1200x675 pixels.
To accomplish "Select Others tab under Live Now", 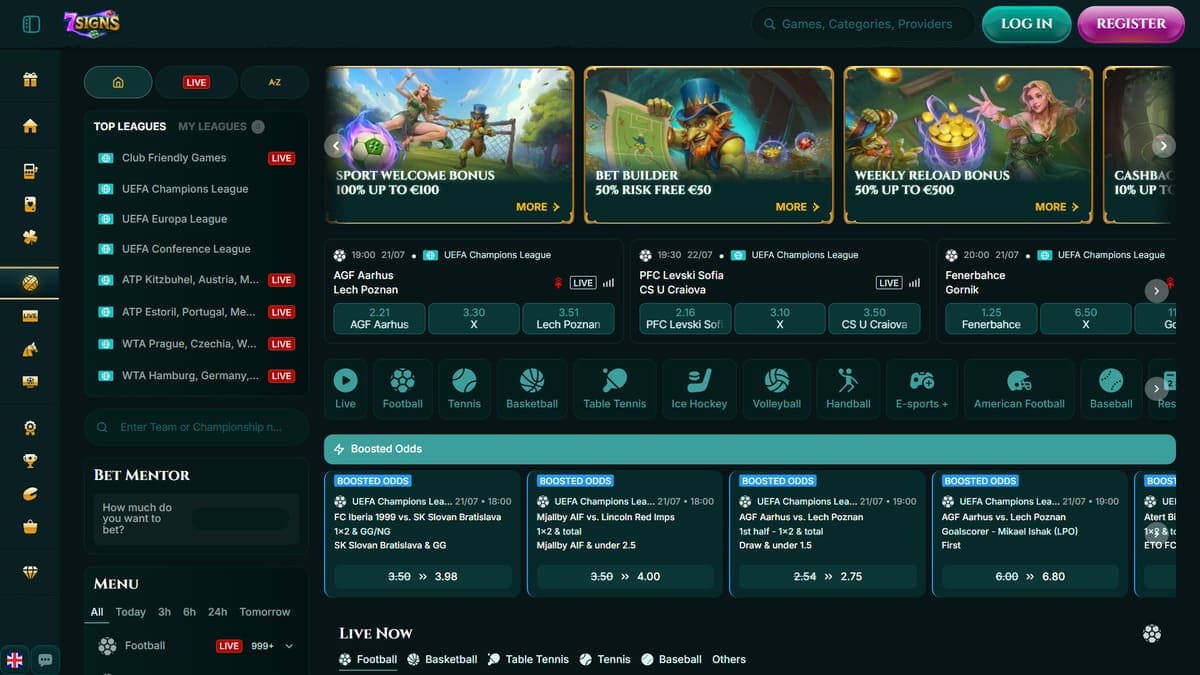I will pyautogui.click(x=729, y=659).
